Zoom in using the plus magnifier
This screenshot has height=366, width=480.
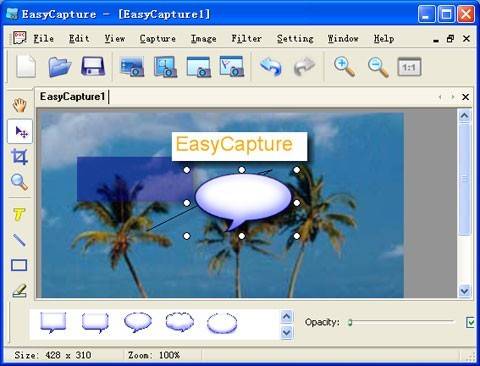345,67
